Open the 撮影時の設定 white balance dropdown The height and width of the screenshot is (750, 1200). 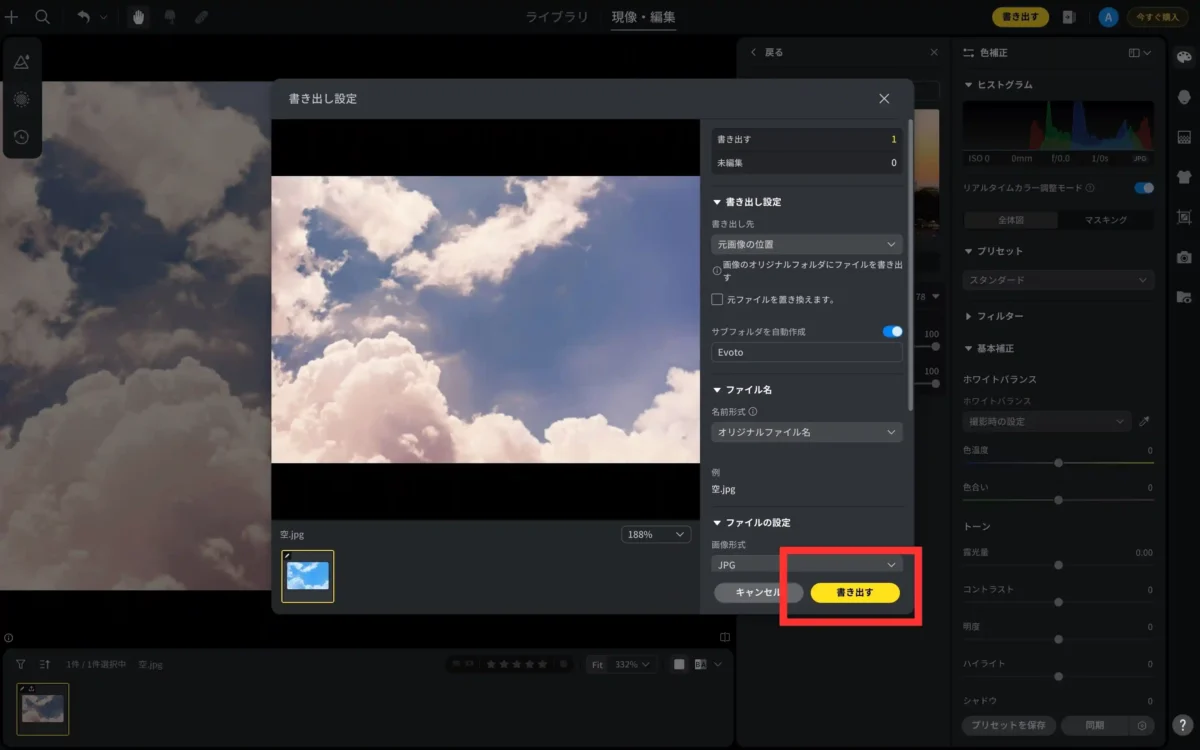pos(1047,422)
